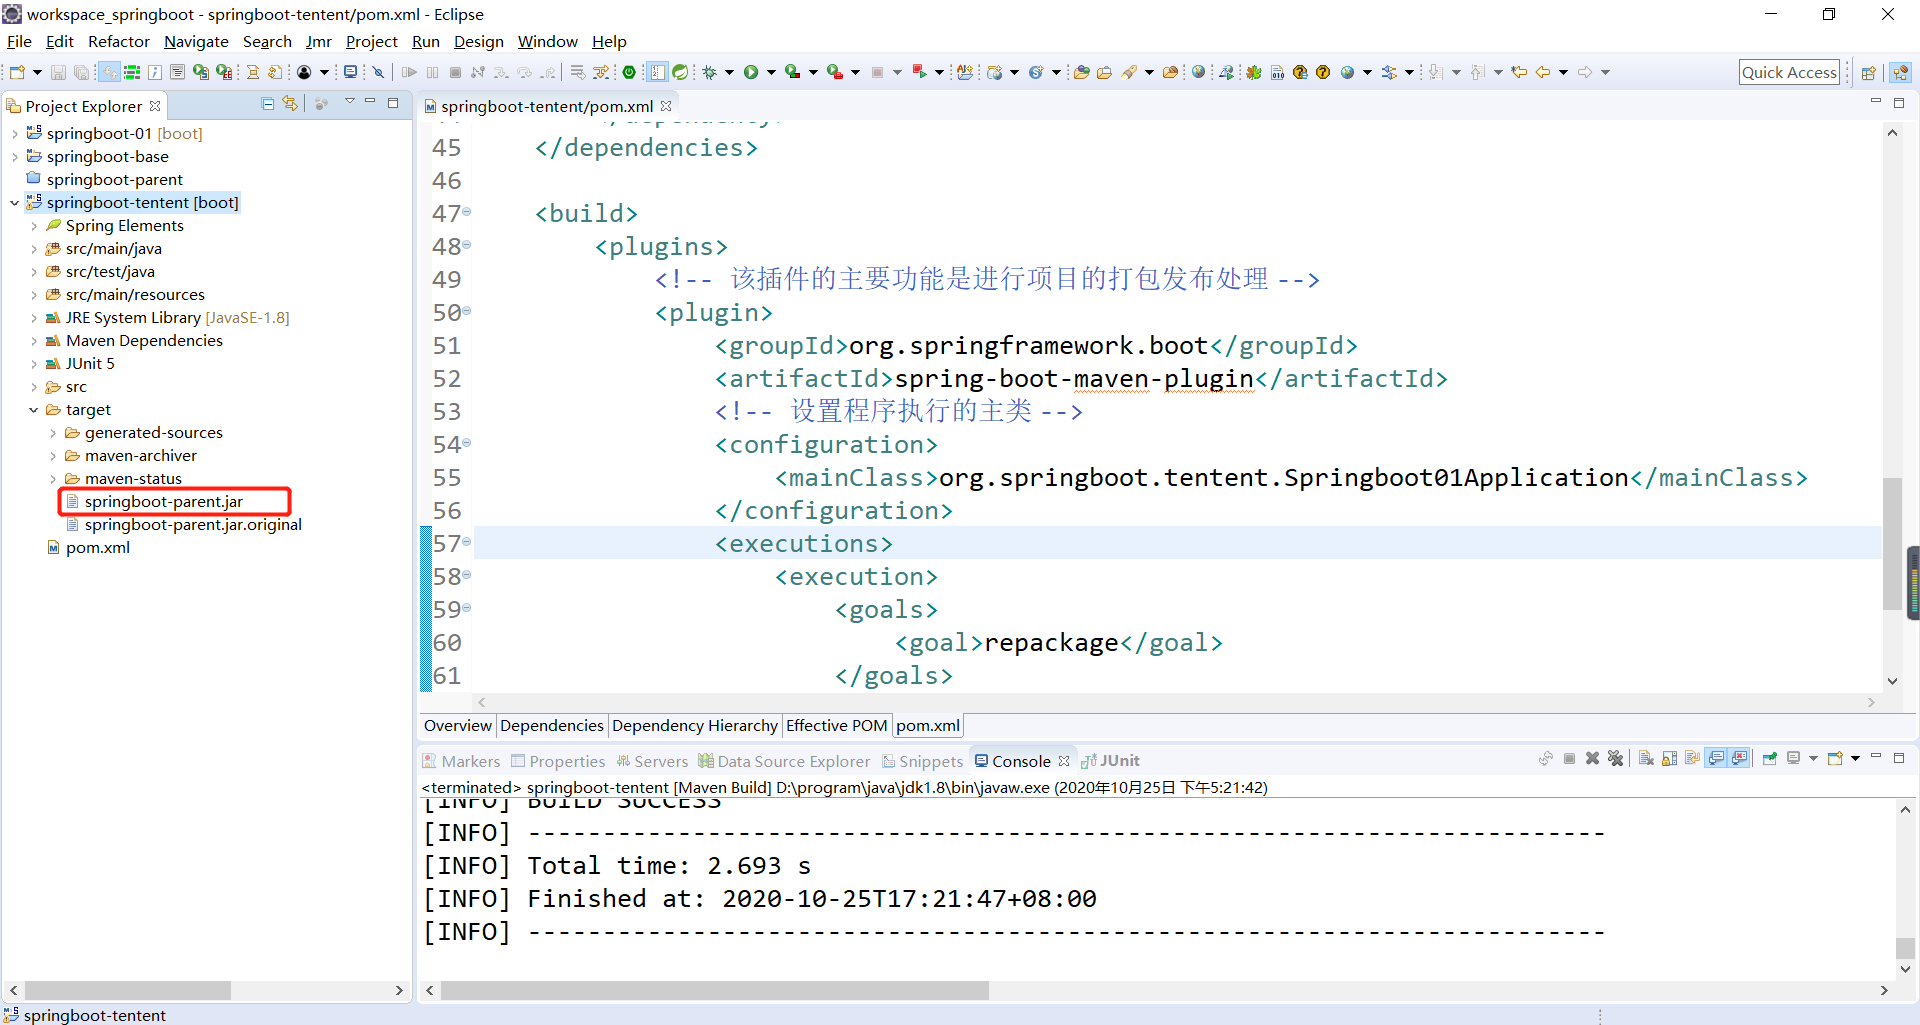The image size is (1920, 1025).
Task: Open Project Explorer View Menu dropdown
Action: coord(349,102)
